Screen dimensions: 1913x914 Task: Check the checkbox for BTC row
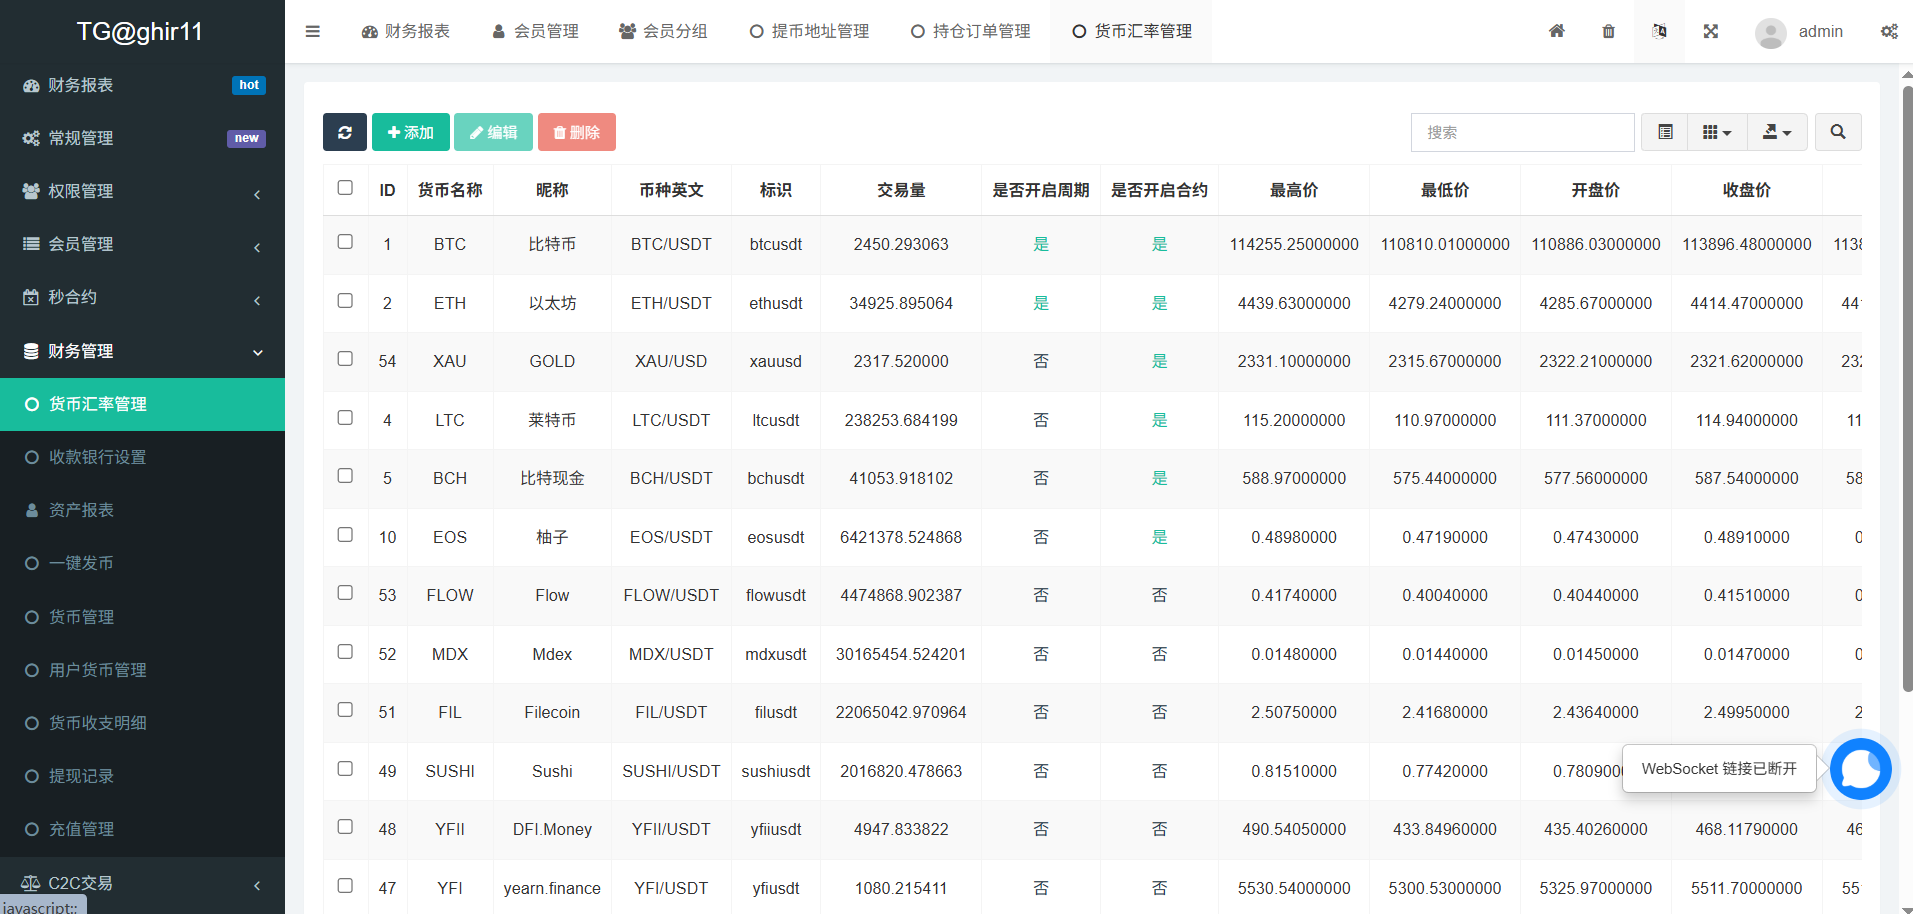(345, 242)
